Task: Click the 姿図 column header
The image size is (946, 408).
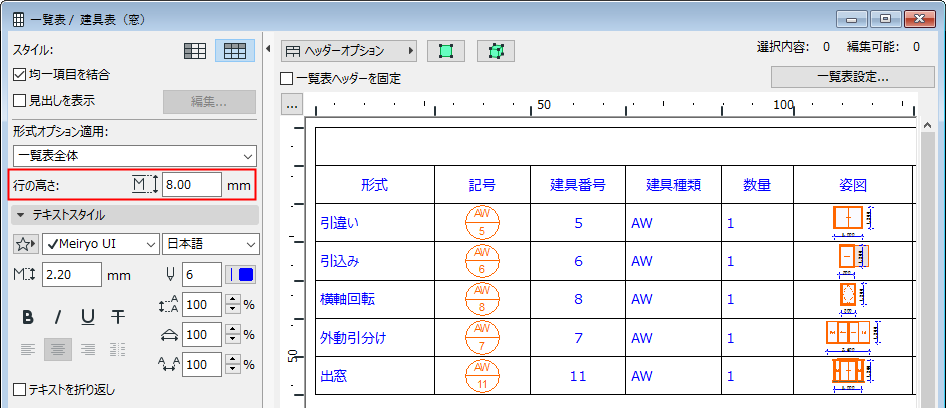Action: pos(853,185)
